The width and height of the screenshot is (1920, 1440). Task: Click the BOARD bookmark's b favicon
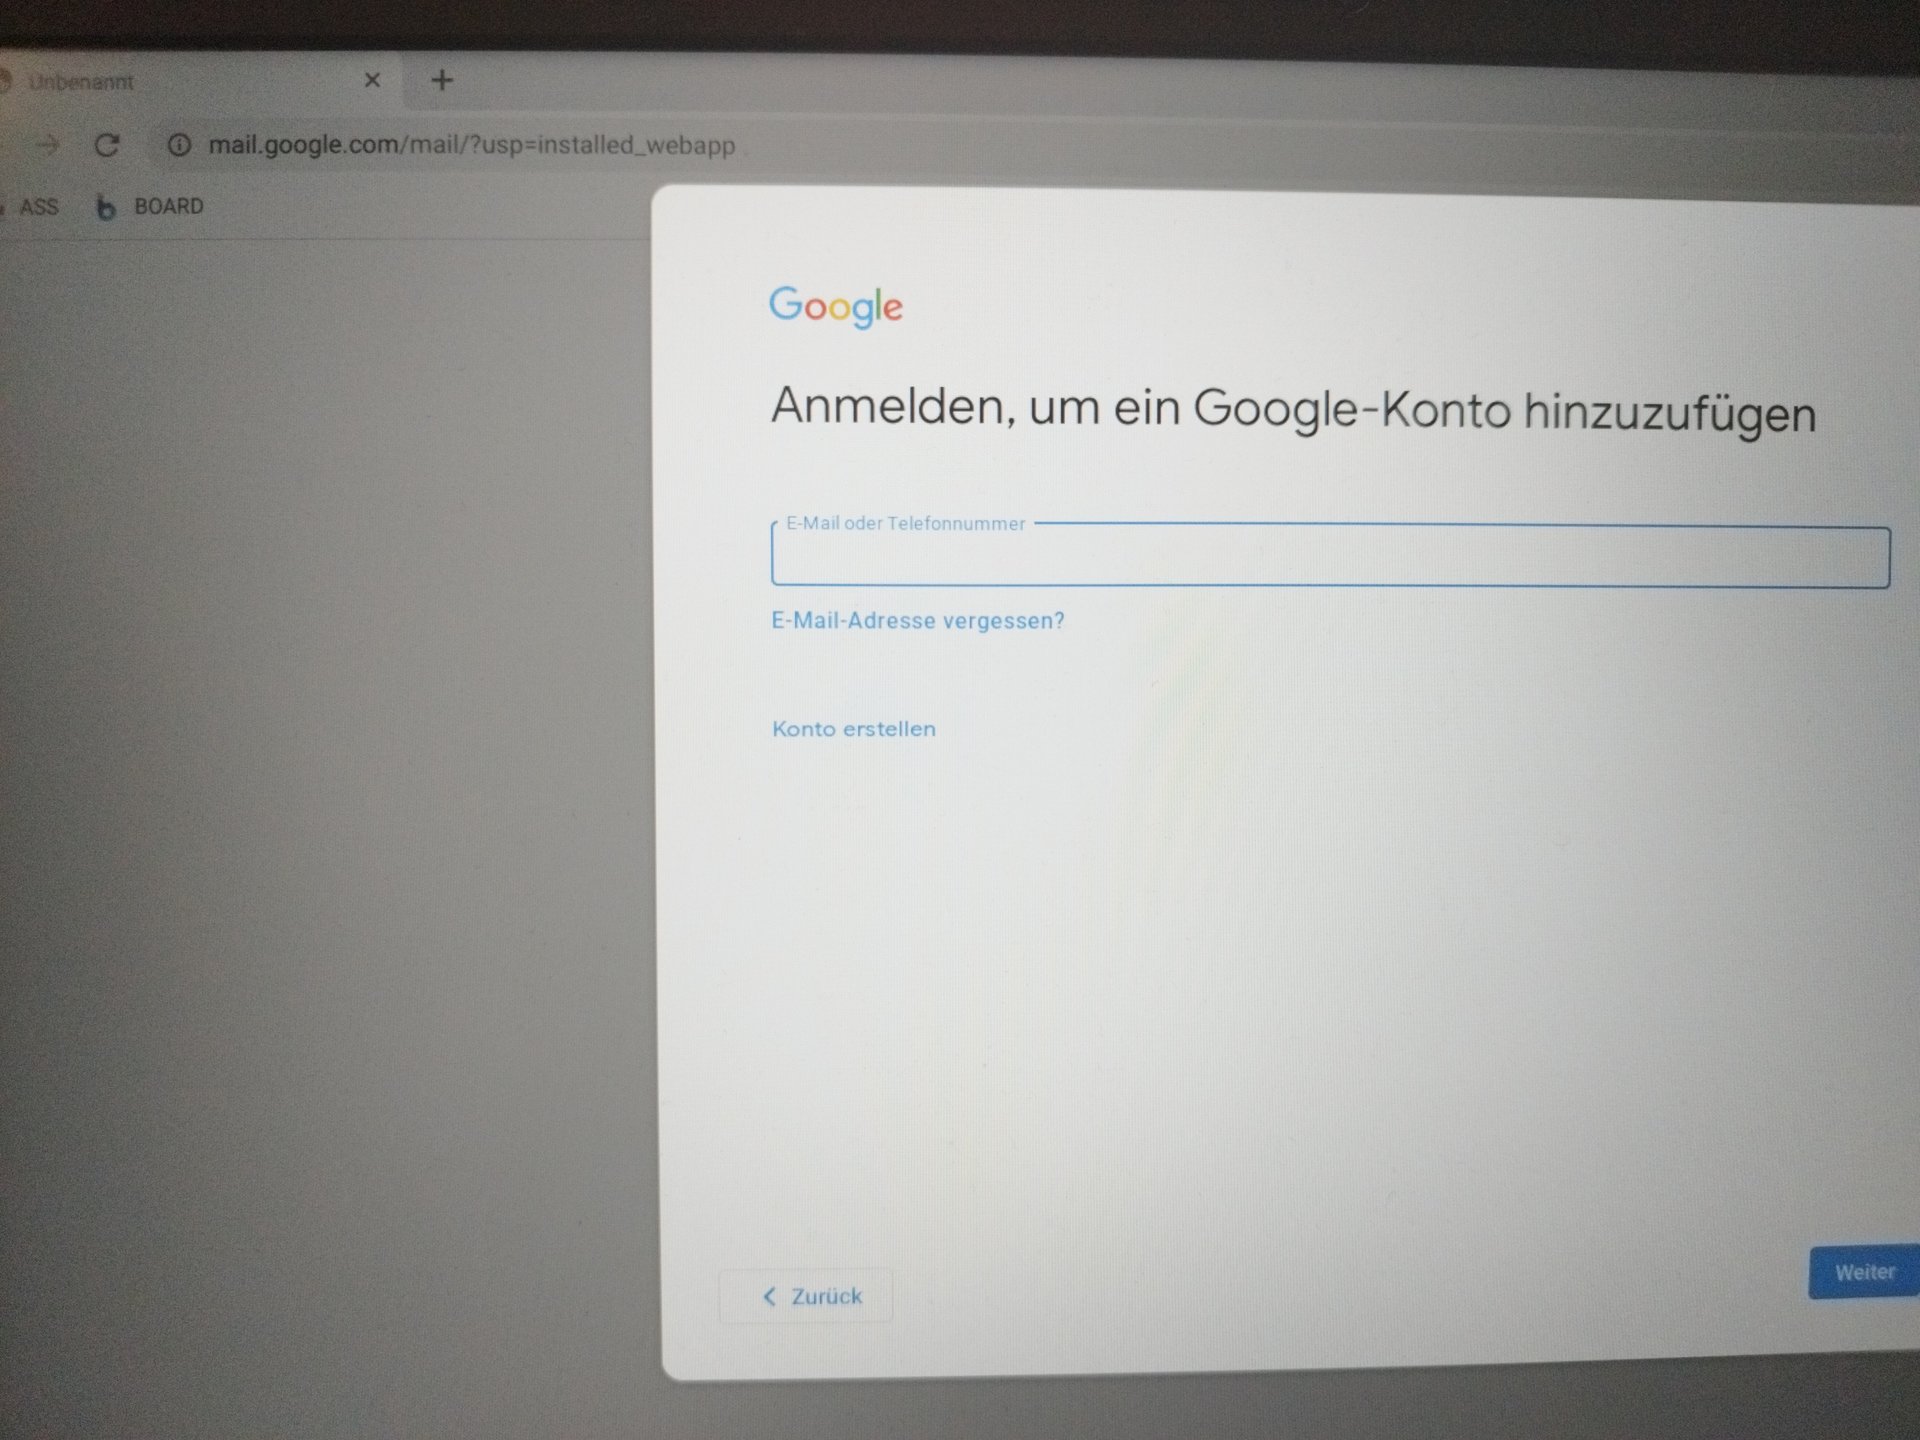105,207
